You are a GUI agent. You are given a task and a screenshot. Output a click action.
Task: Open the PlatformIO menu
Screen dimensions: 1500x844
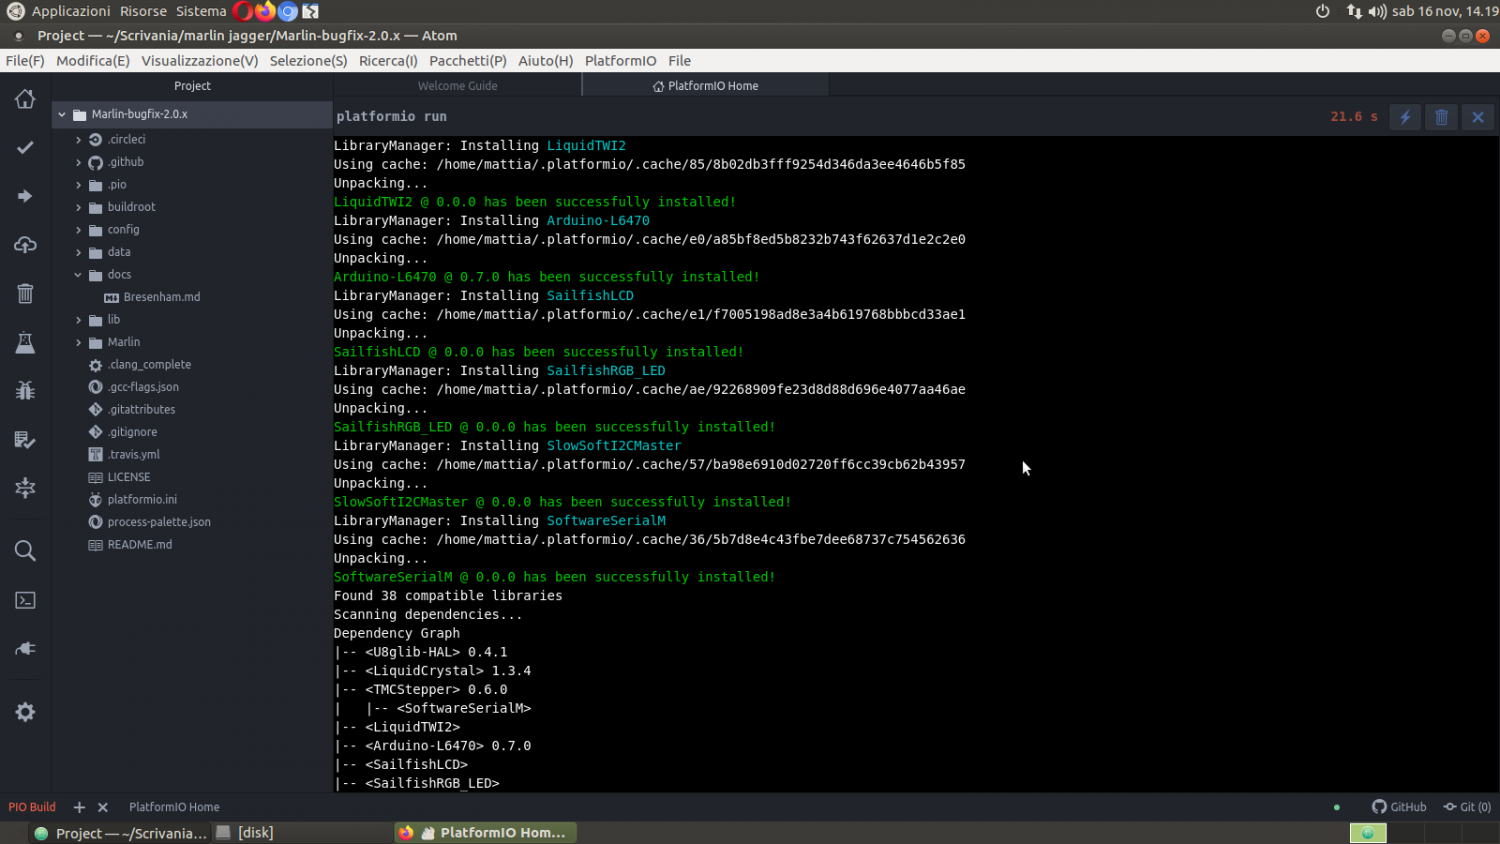pyautogui.click(x=621, y=61)
